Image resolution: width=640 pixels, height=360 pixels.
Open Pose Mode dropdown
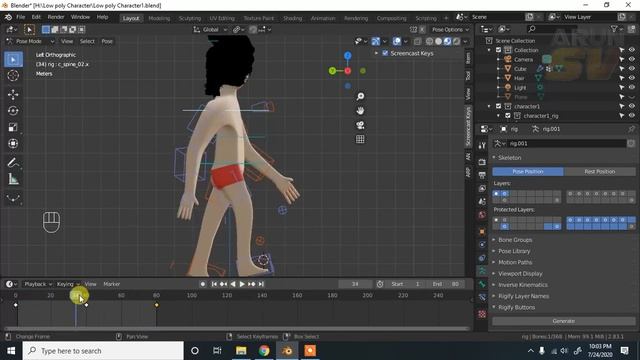coord(30,41)
